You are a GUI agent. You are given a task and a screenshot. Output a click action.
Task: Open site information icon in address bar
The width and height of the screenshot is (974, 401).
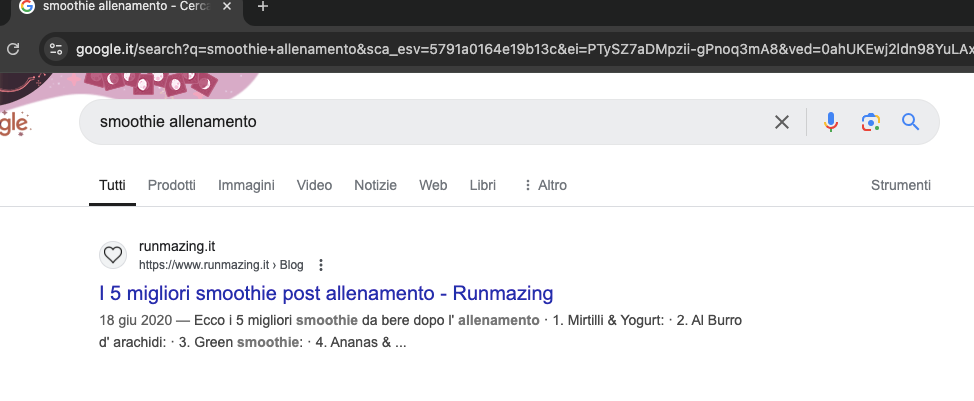pos(56,49)
